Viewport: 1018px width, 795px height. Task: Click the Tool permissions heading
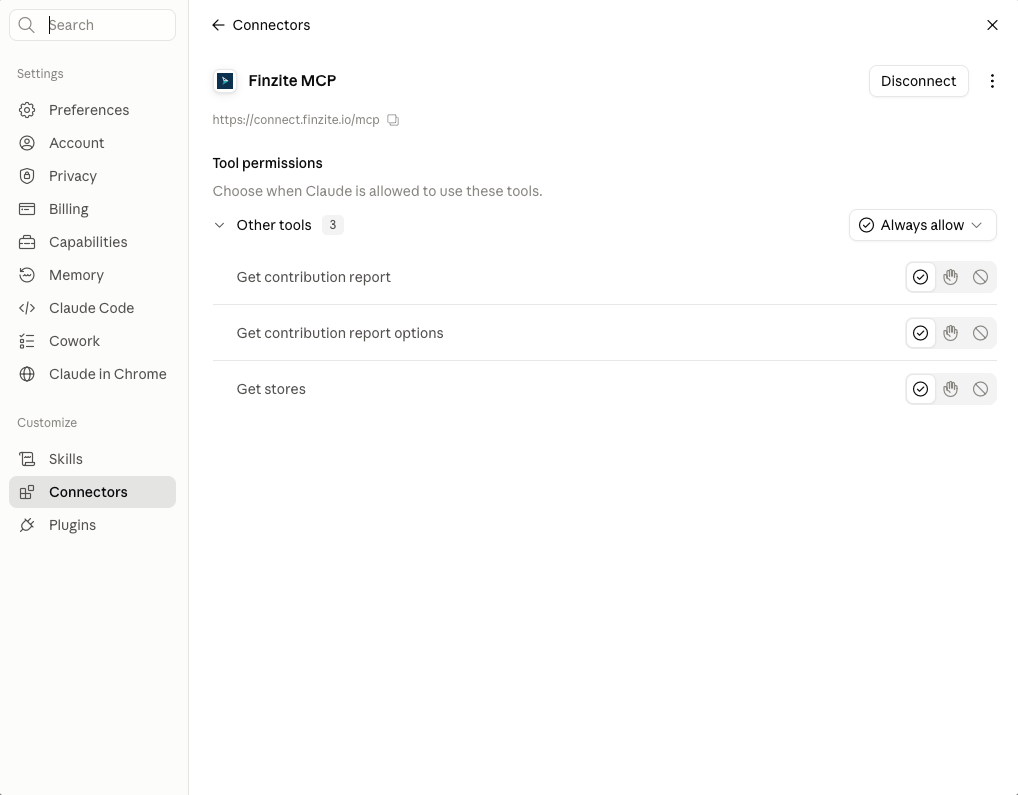tap(267, 164)
